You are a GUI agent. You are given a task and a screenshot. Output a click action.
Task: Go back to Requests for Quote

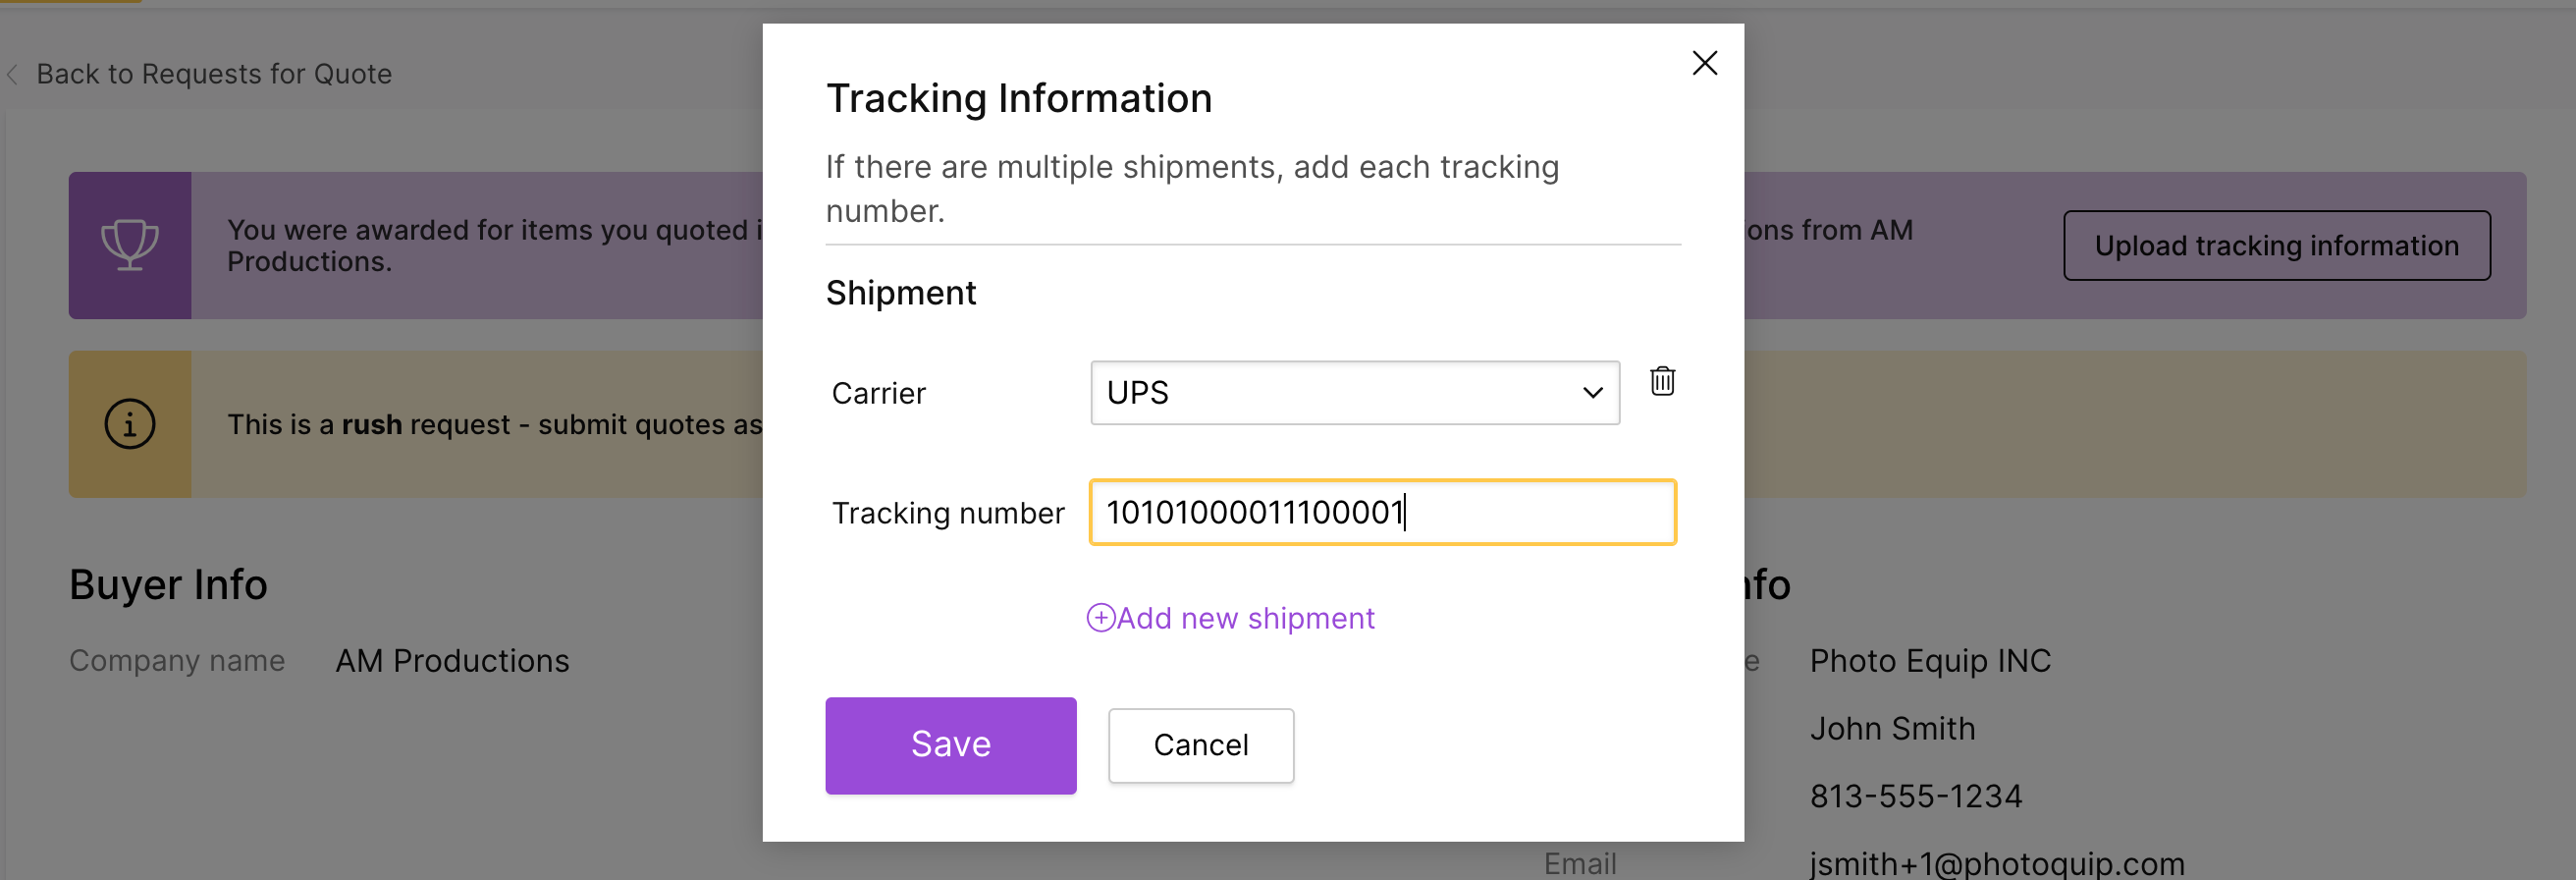213,74
